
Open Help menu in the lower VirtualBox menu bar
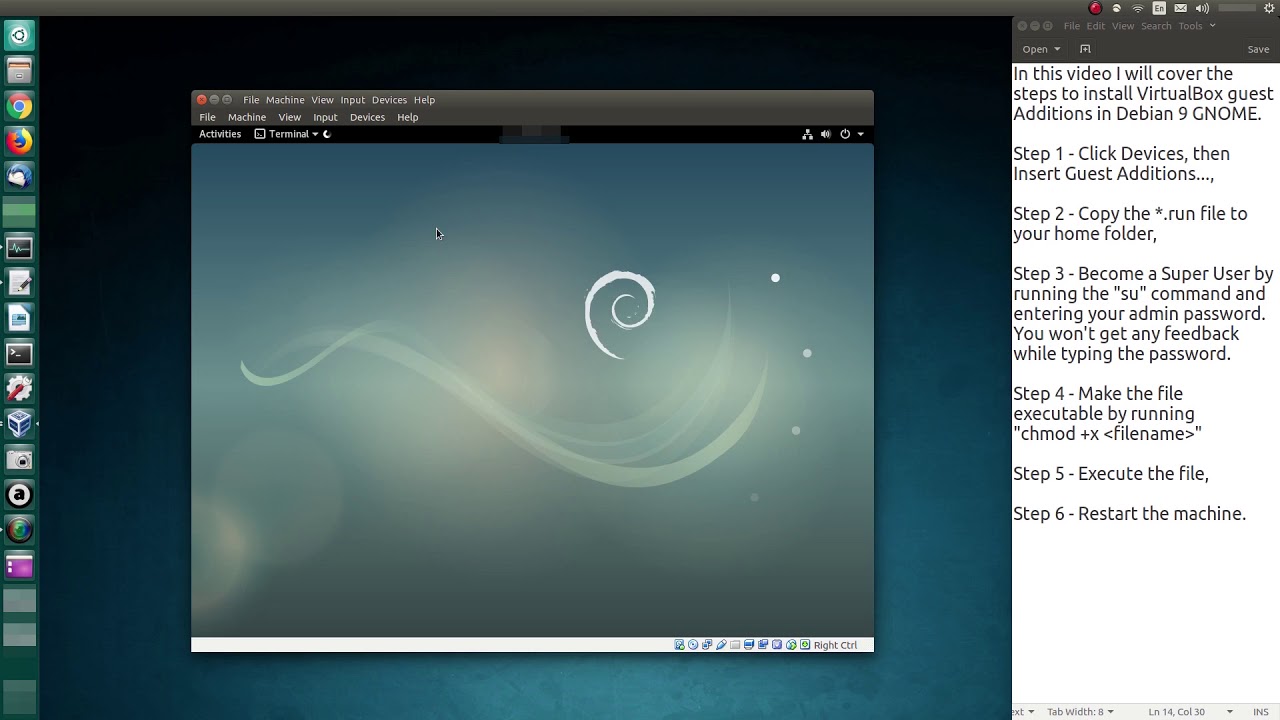point(407,117)
